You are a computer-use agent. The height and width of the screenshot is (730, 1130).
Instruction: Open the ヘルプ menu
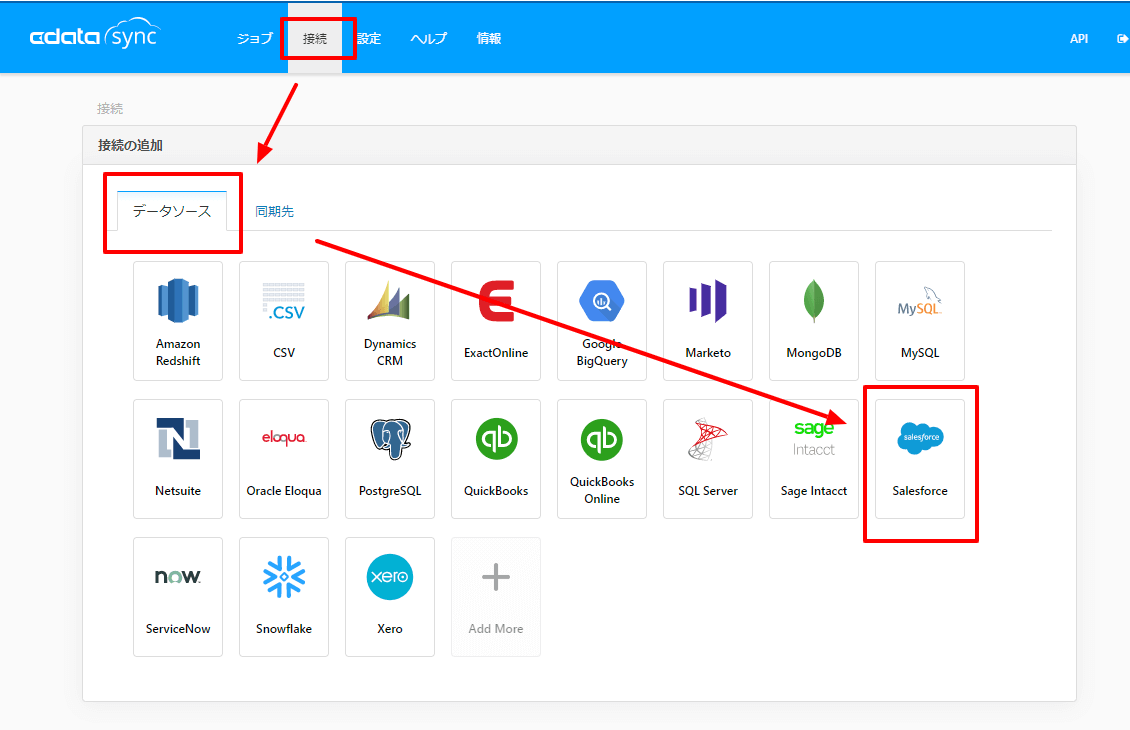tap(429, 39)
